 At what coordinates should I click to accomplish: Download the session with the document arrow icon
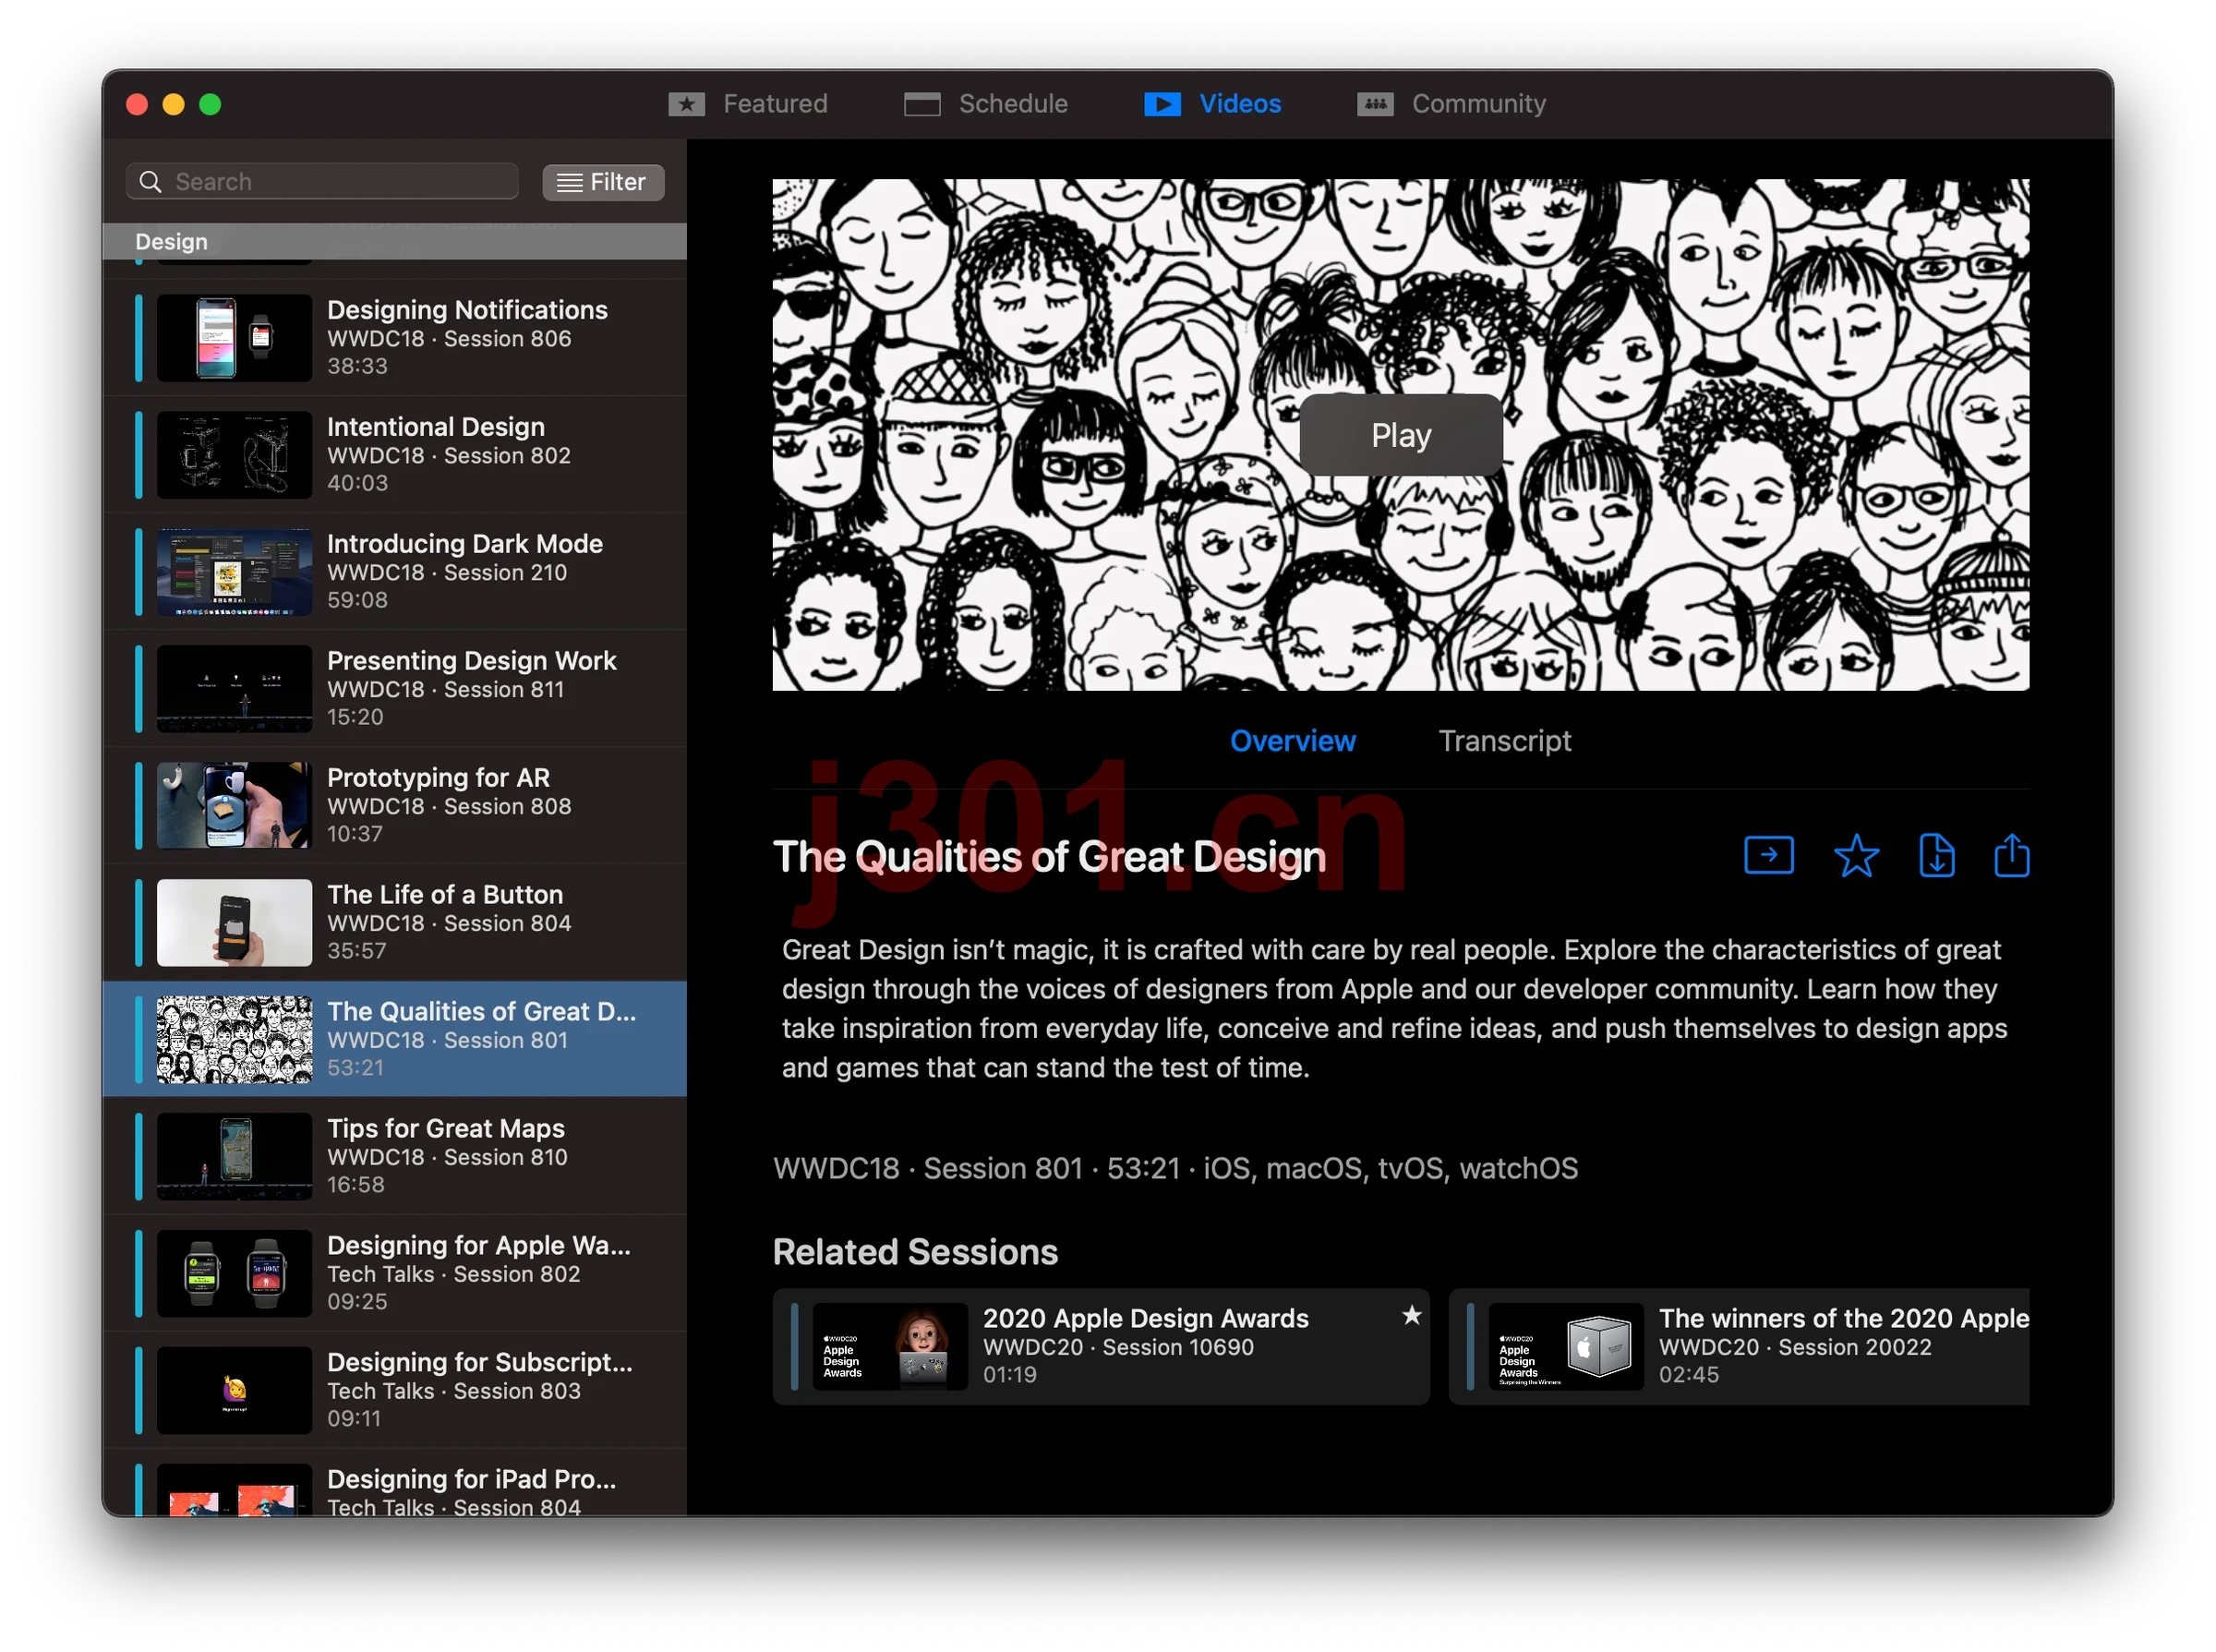pyautogui.click(x=1936, y=856)
